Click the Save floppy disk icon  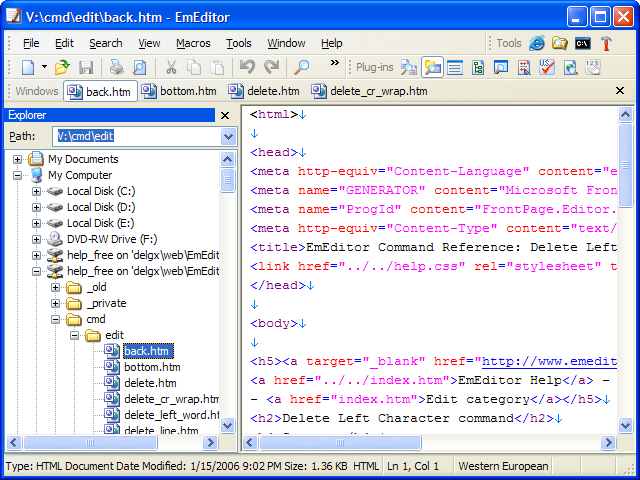pyautogui.click(x=86, y=67)
